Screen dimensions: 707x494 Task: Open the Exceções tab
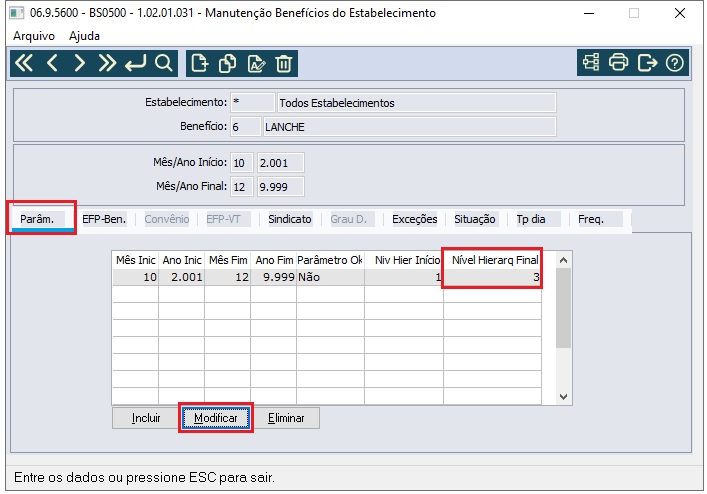pyautogui.click(x=414, y=219)
